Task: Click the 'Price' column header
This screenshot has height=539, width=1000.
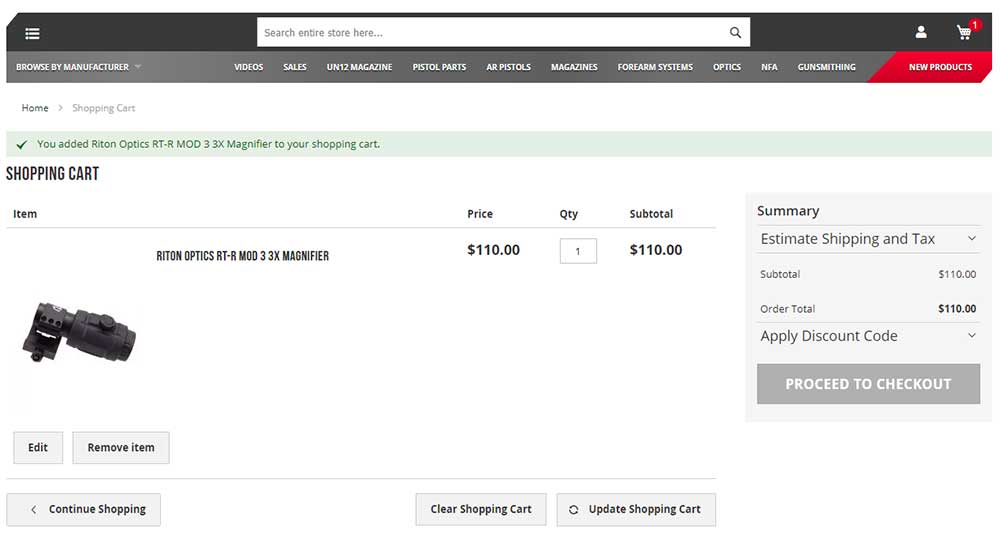Action: [480, 214]
